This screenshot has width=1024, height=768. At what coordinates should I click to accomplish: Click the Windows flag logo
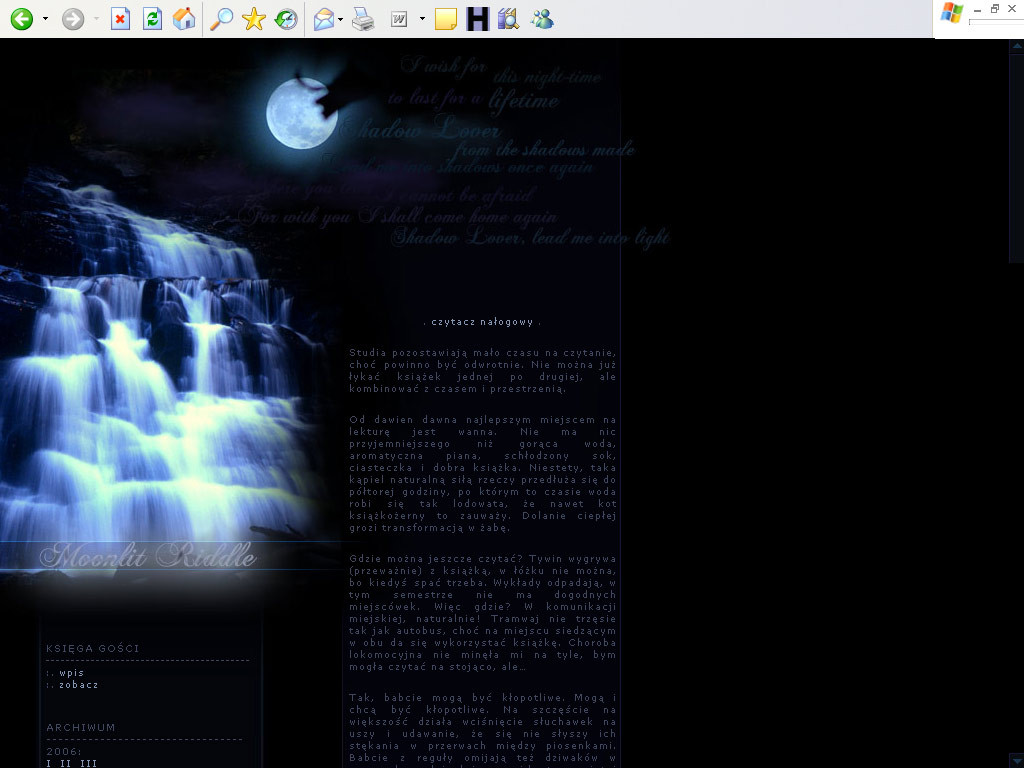click(952, 13)
